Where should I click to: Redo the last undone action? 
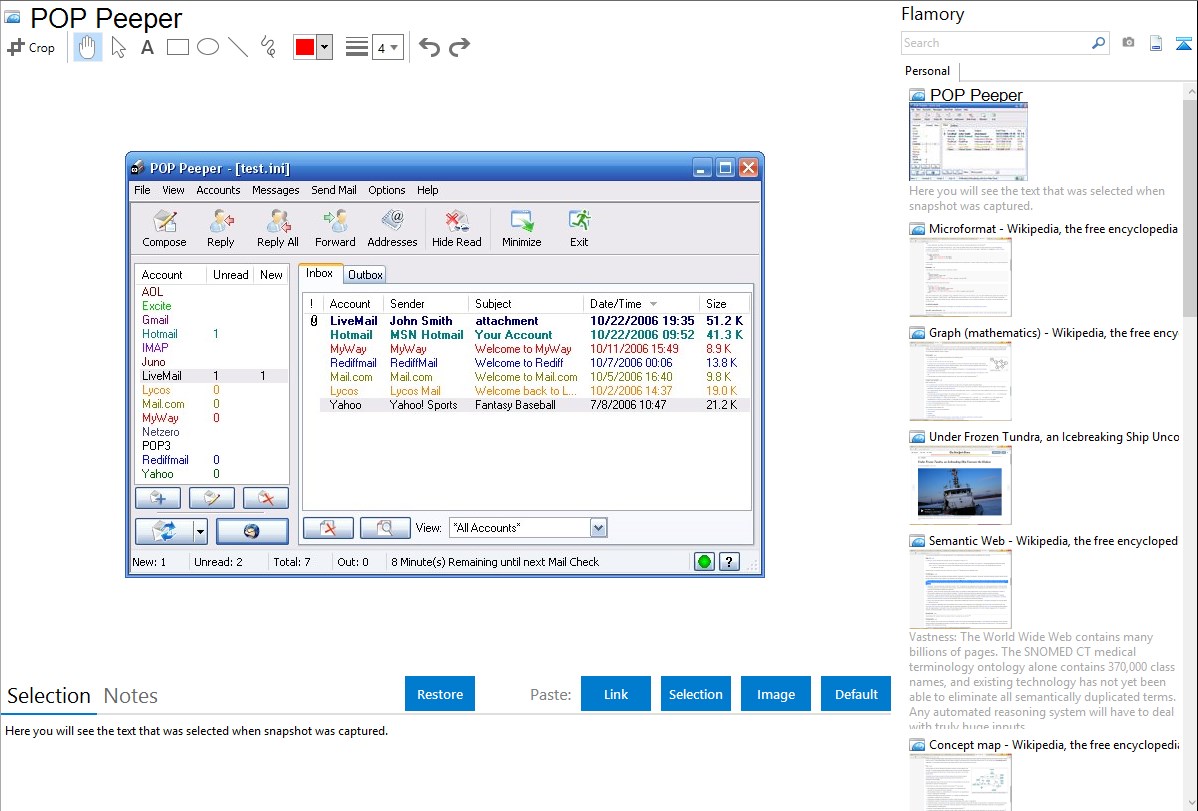point(460,47)
